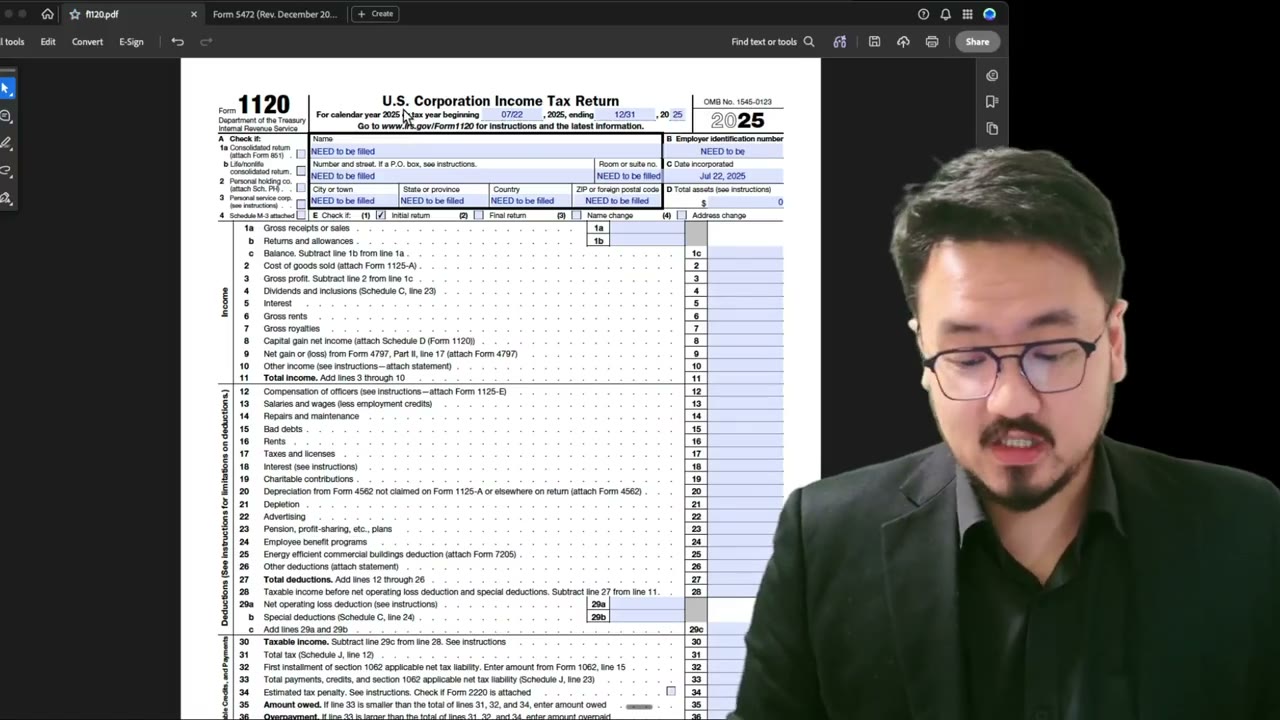This screenshot has height=720, width=1280.
Task: Click the State or province field
Action: (444, 201)
